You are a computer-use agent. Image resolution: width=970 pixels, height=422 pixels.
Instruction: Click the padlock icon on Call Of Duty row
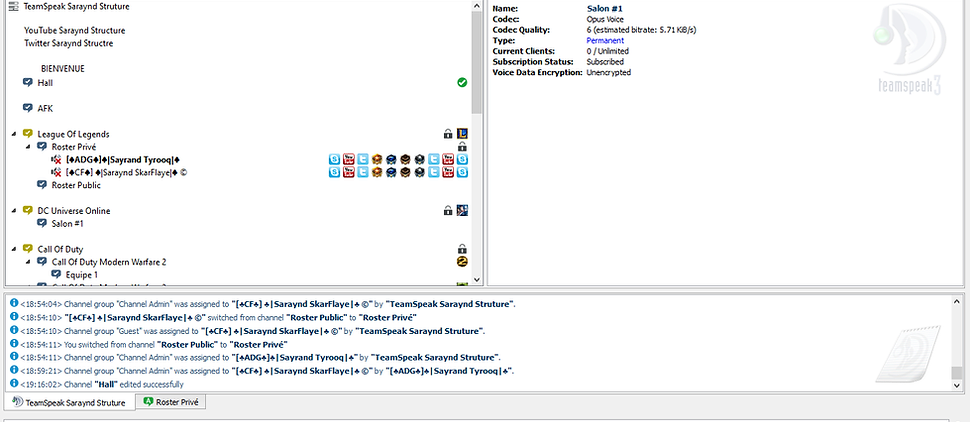click(461, 249)
